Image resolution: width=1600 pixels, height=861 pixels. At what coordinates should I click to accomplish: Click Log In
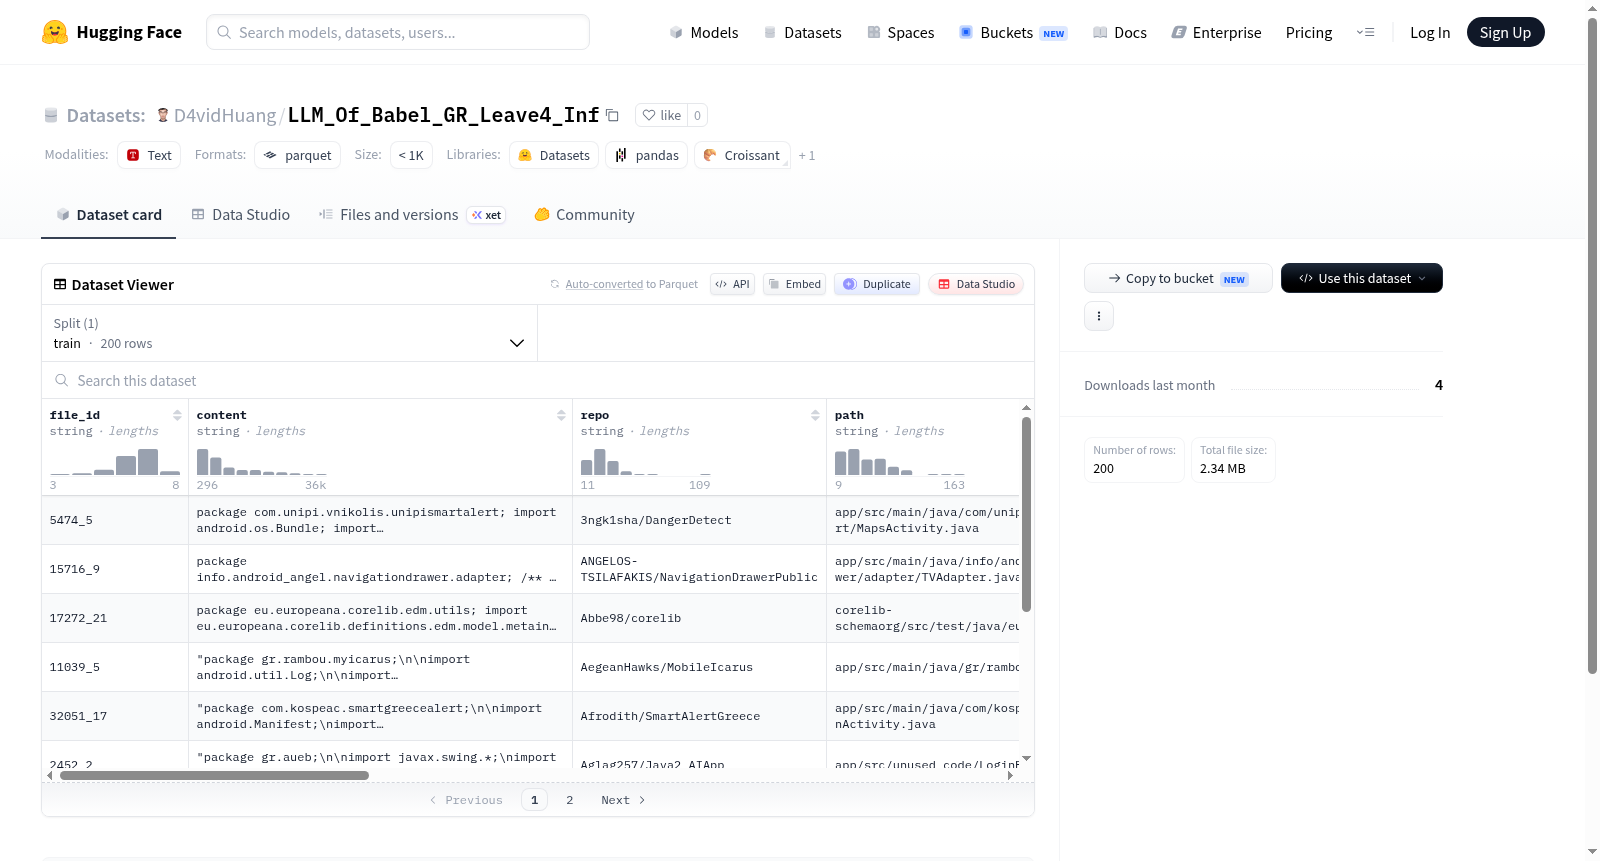[1430, 32]
